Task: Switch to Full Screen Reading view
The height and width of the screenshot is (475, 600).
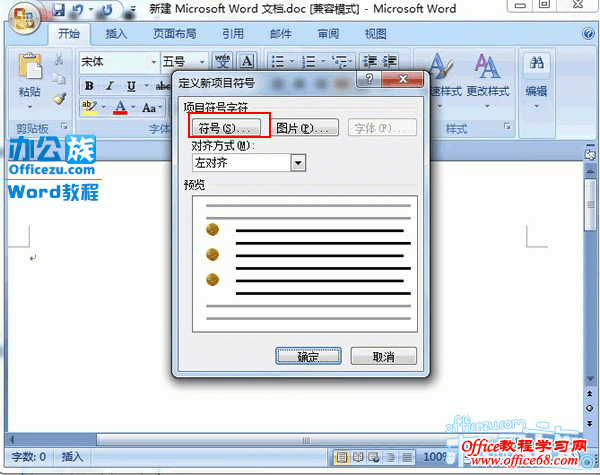Action: [358, 457]
